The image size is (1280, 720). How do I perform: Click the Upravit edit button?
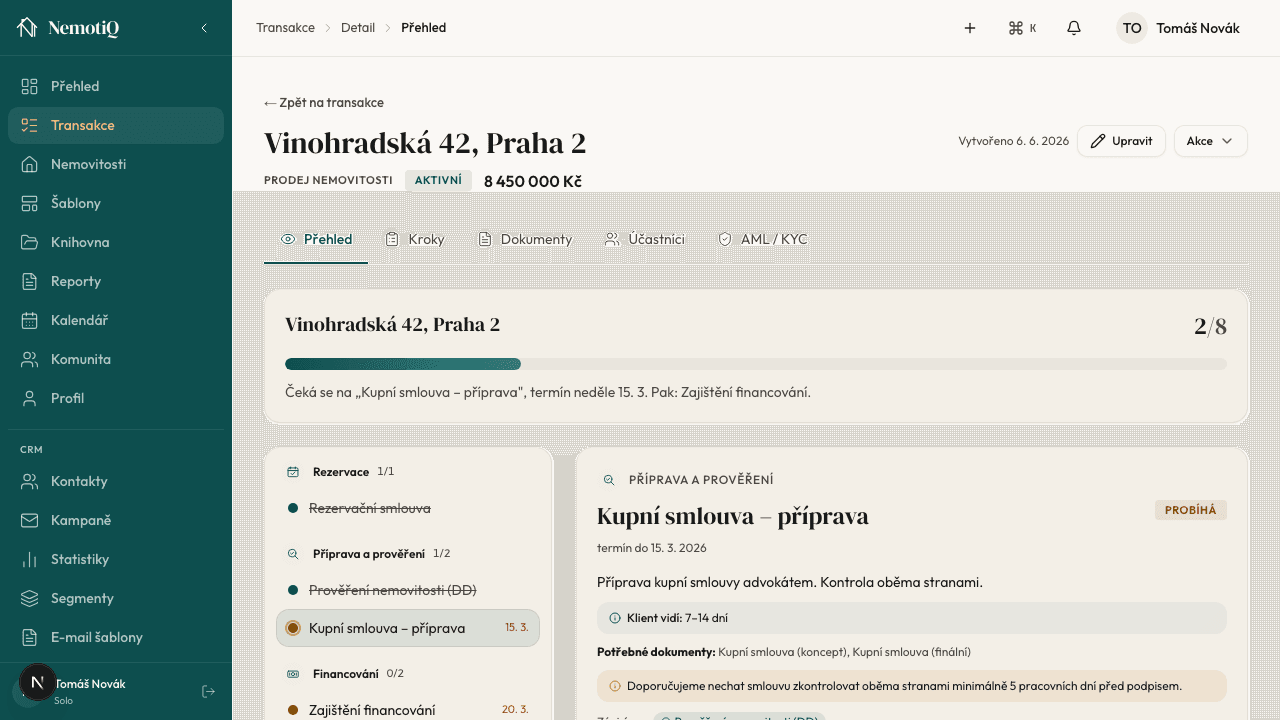(x=1121, y=141)
